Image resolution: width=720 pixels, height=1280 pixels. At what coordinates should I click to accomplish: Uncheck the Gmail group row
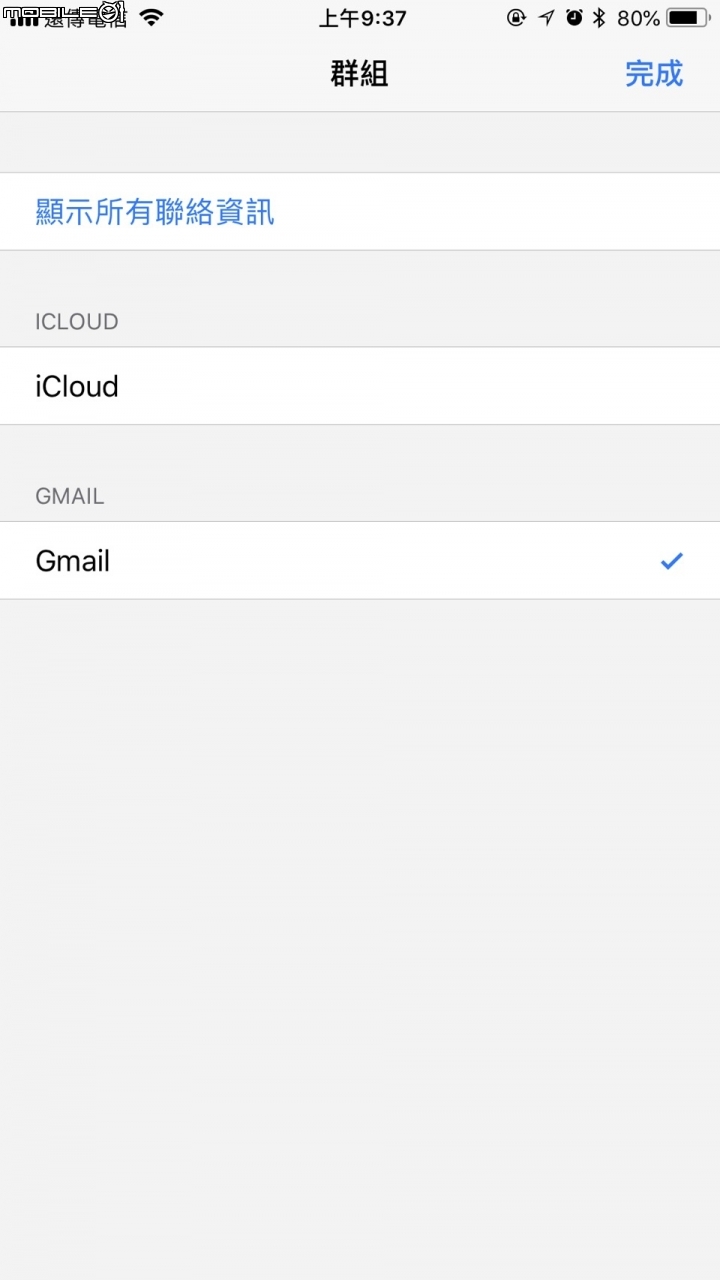pyautogui.click(x=360, y=561)
